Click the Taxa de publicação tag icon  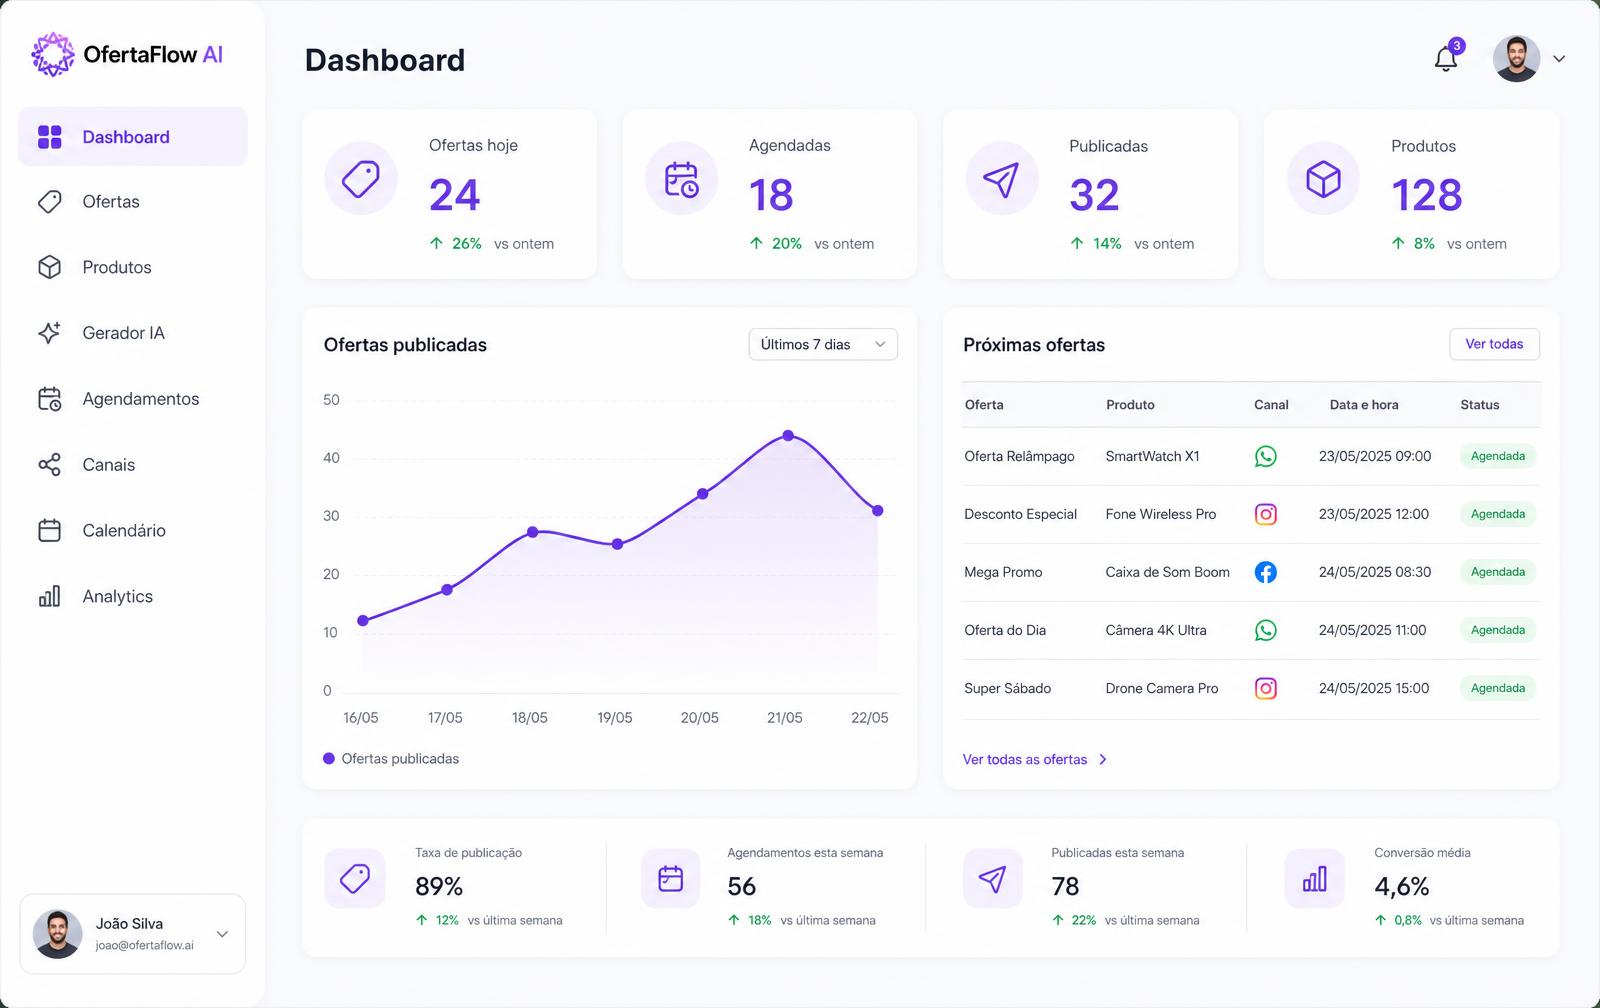[x=355, y=879]
